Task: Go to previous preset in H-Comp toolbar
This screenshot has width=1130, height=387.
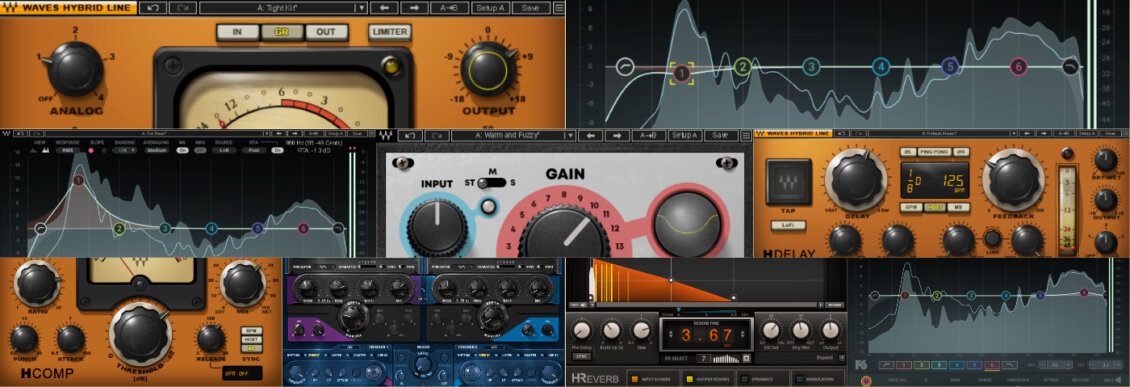Action: [384, 8]
